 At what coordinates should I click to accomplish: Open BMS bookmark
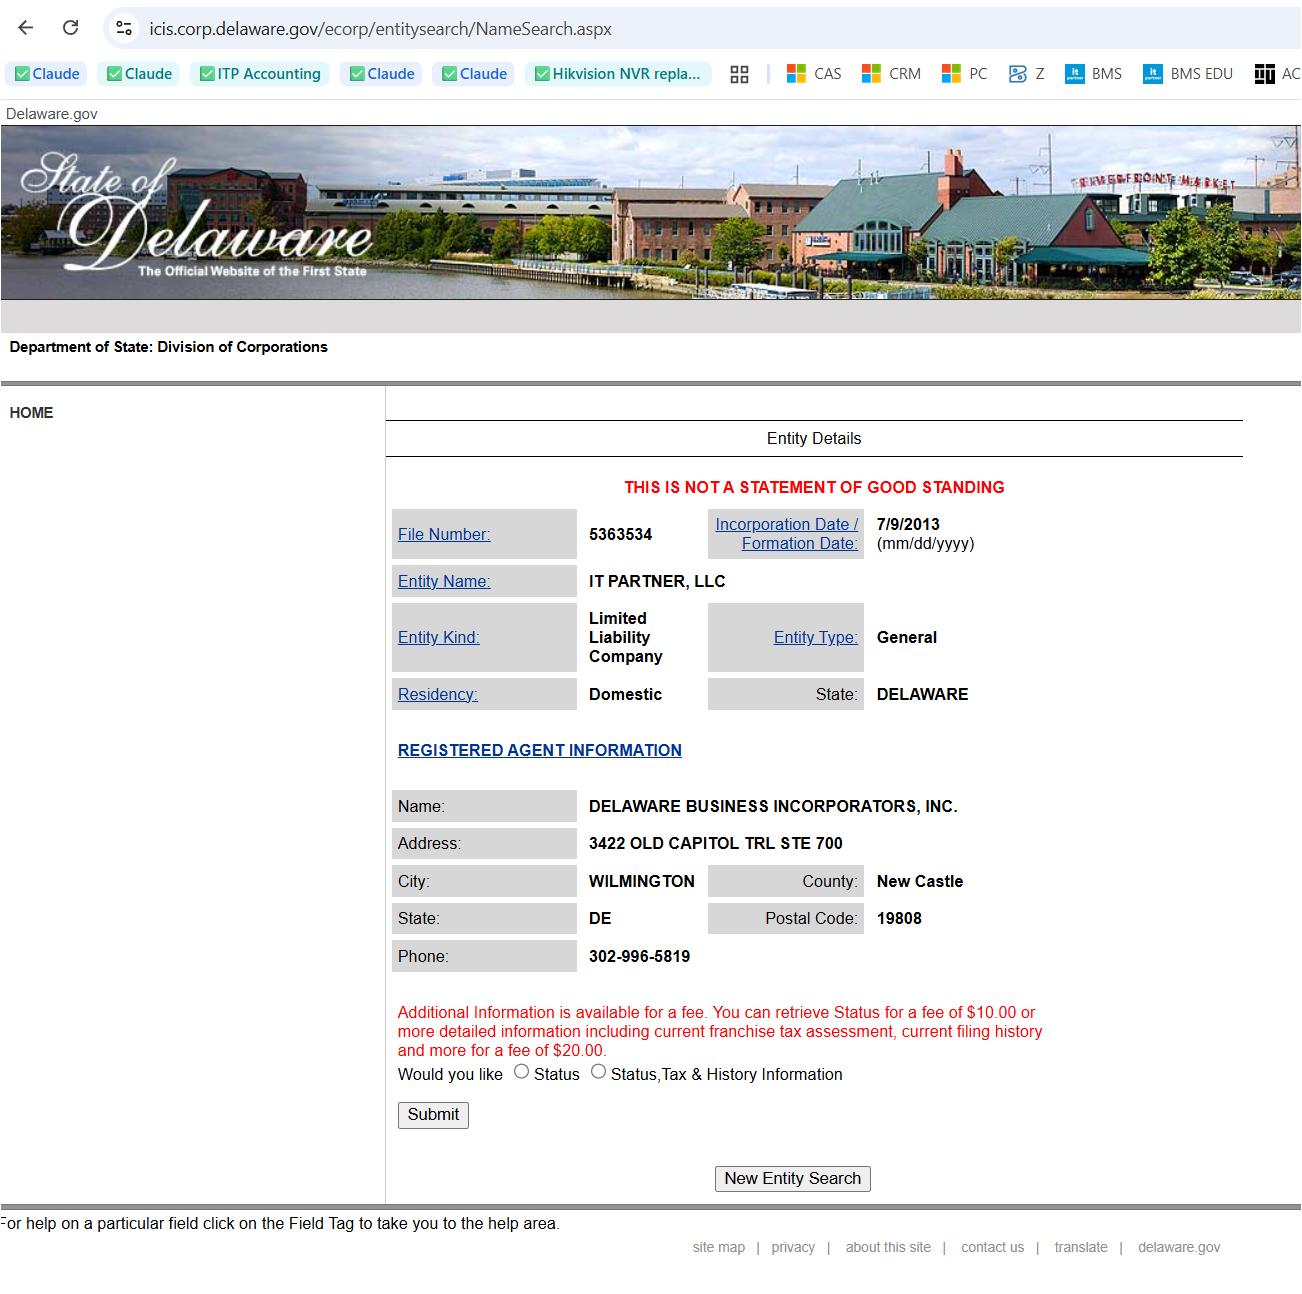coord(1094,74)
